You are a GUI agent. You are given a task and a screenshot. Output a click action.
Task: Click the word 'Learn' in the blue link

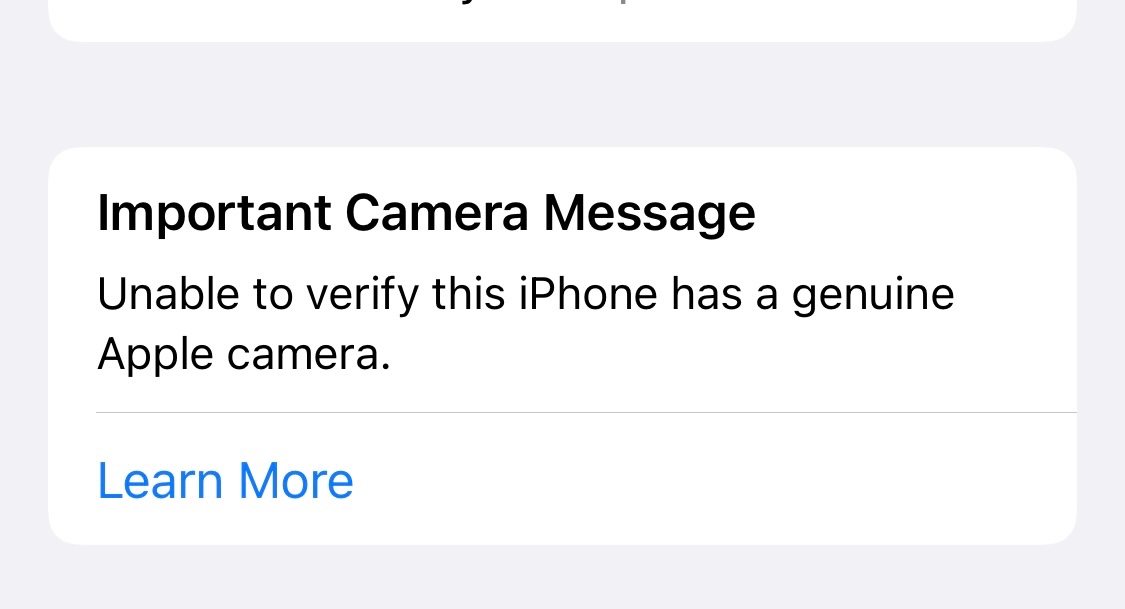160,481
